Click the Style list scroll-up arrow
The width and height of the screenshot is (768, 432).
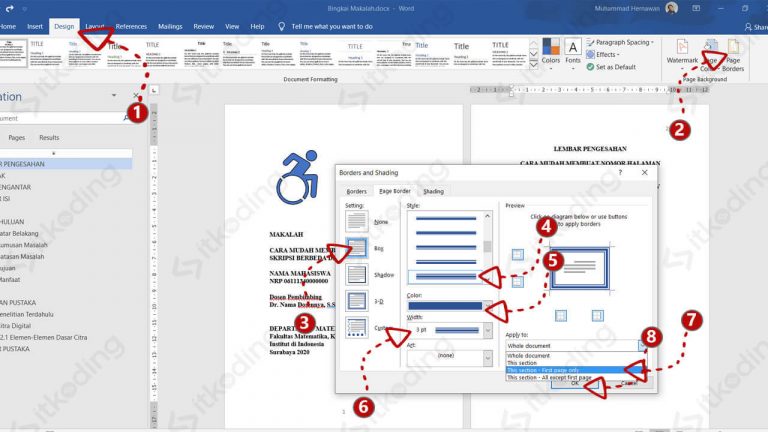tap(487, 216)
